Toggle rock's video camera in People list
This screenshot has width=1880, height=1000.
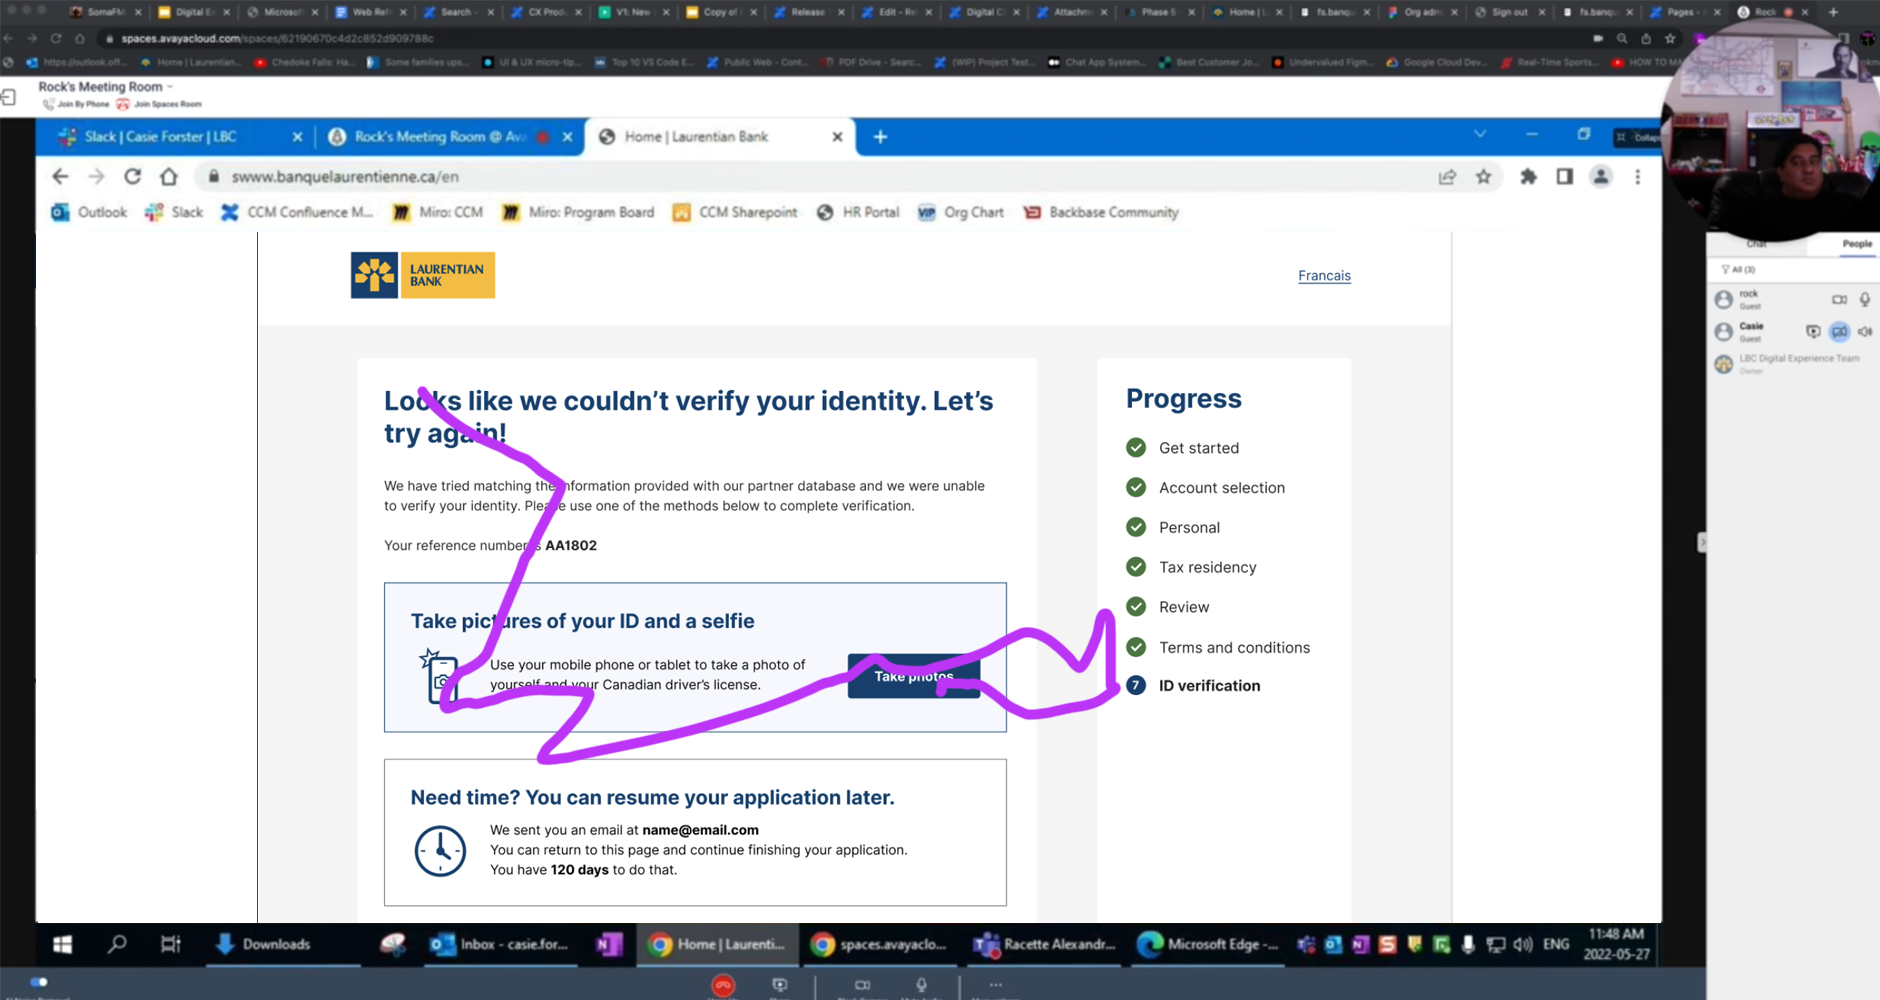pyautogui.click(x=1839, y=299)
